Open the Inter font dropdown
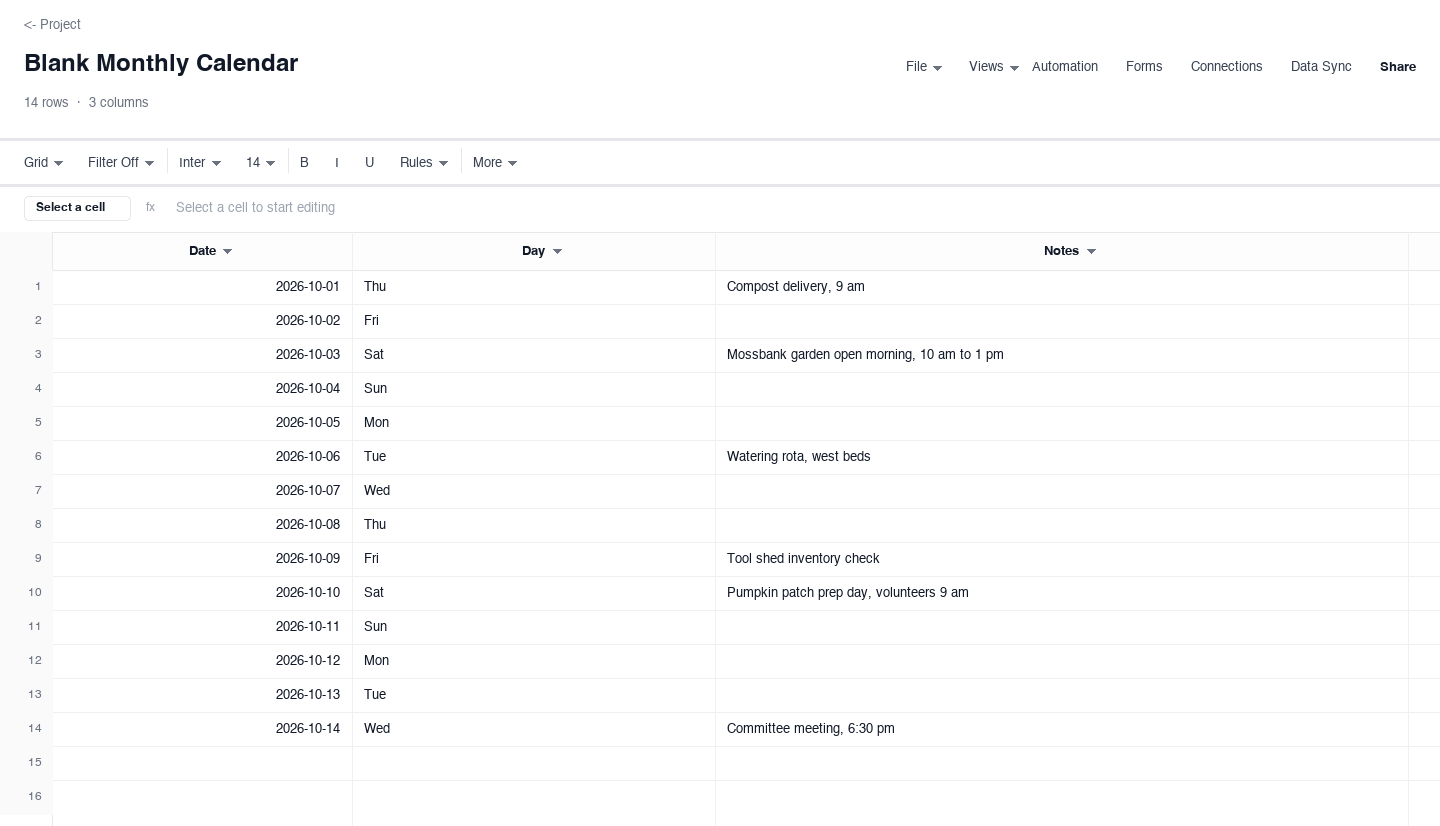This screenshot has width=1440, height=826. coord(200,162)
